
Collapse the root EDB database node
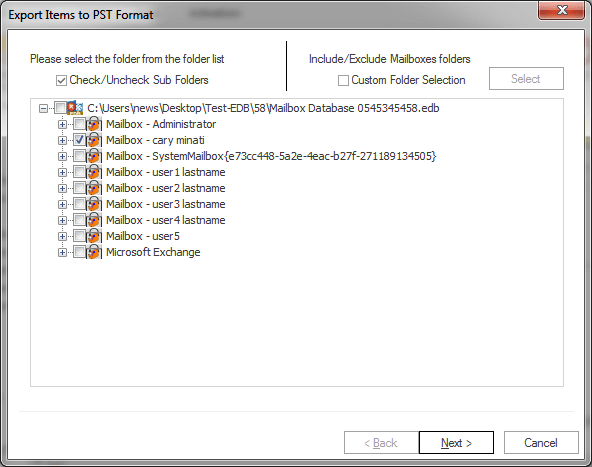(x=43, y=108)
